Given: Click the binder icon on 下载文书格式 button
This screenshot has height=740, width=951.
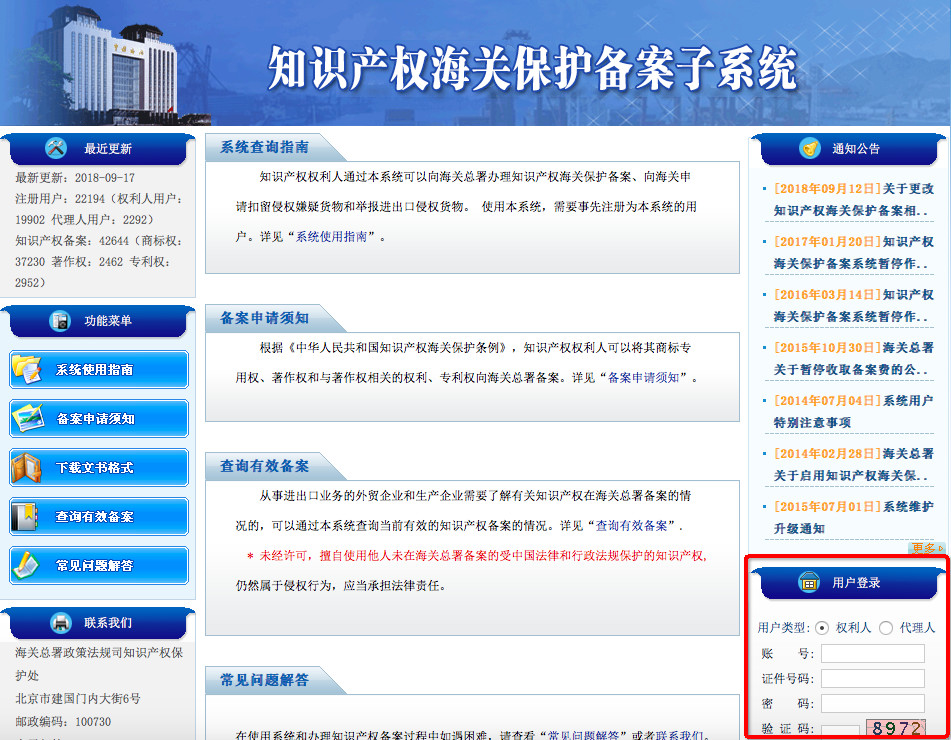Looking at the screenshot, I should click(x=26, y=468).
